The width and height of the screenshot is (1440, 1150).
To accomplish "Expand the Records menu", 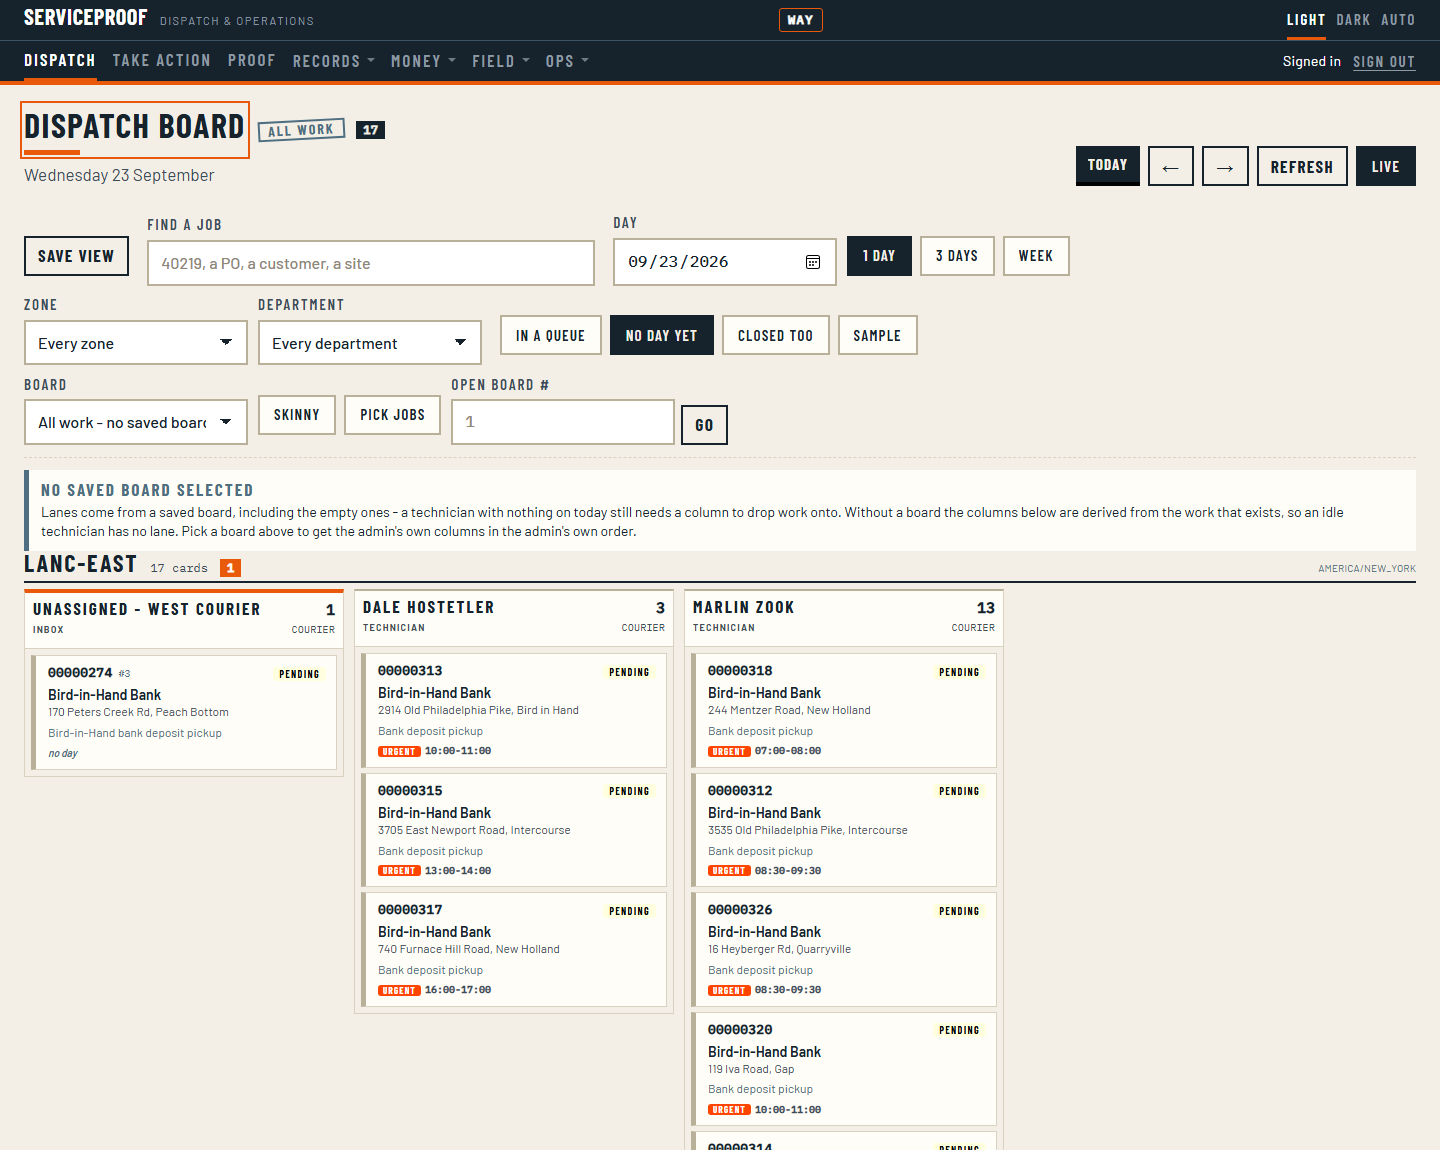I will (x=334, y=61).
